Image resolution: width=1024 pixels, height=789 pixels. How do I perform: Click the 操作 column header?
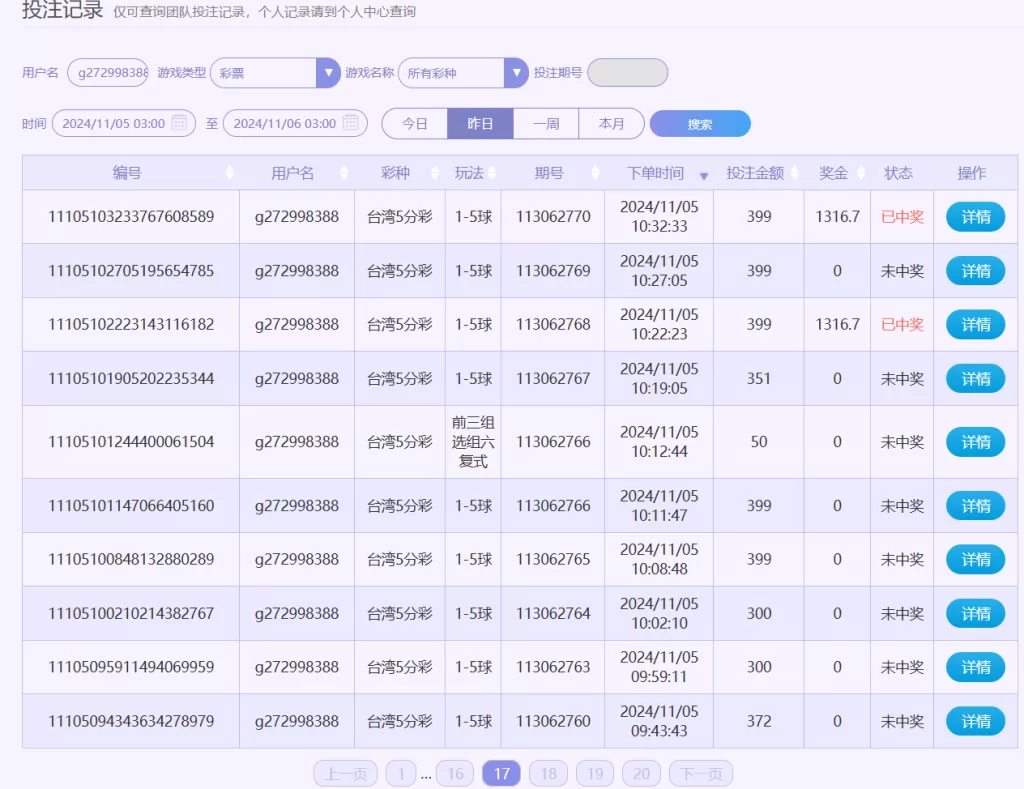[971, 173]
